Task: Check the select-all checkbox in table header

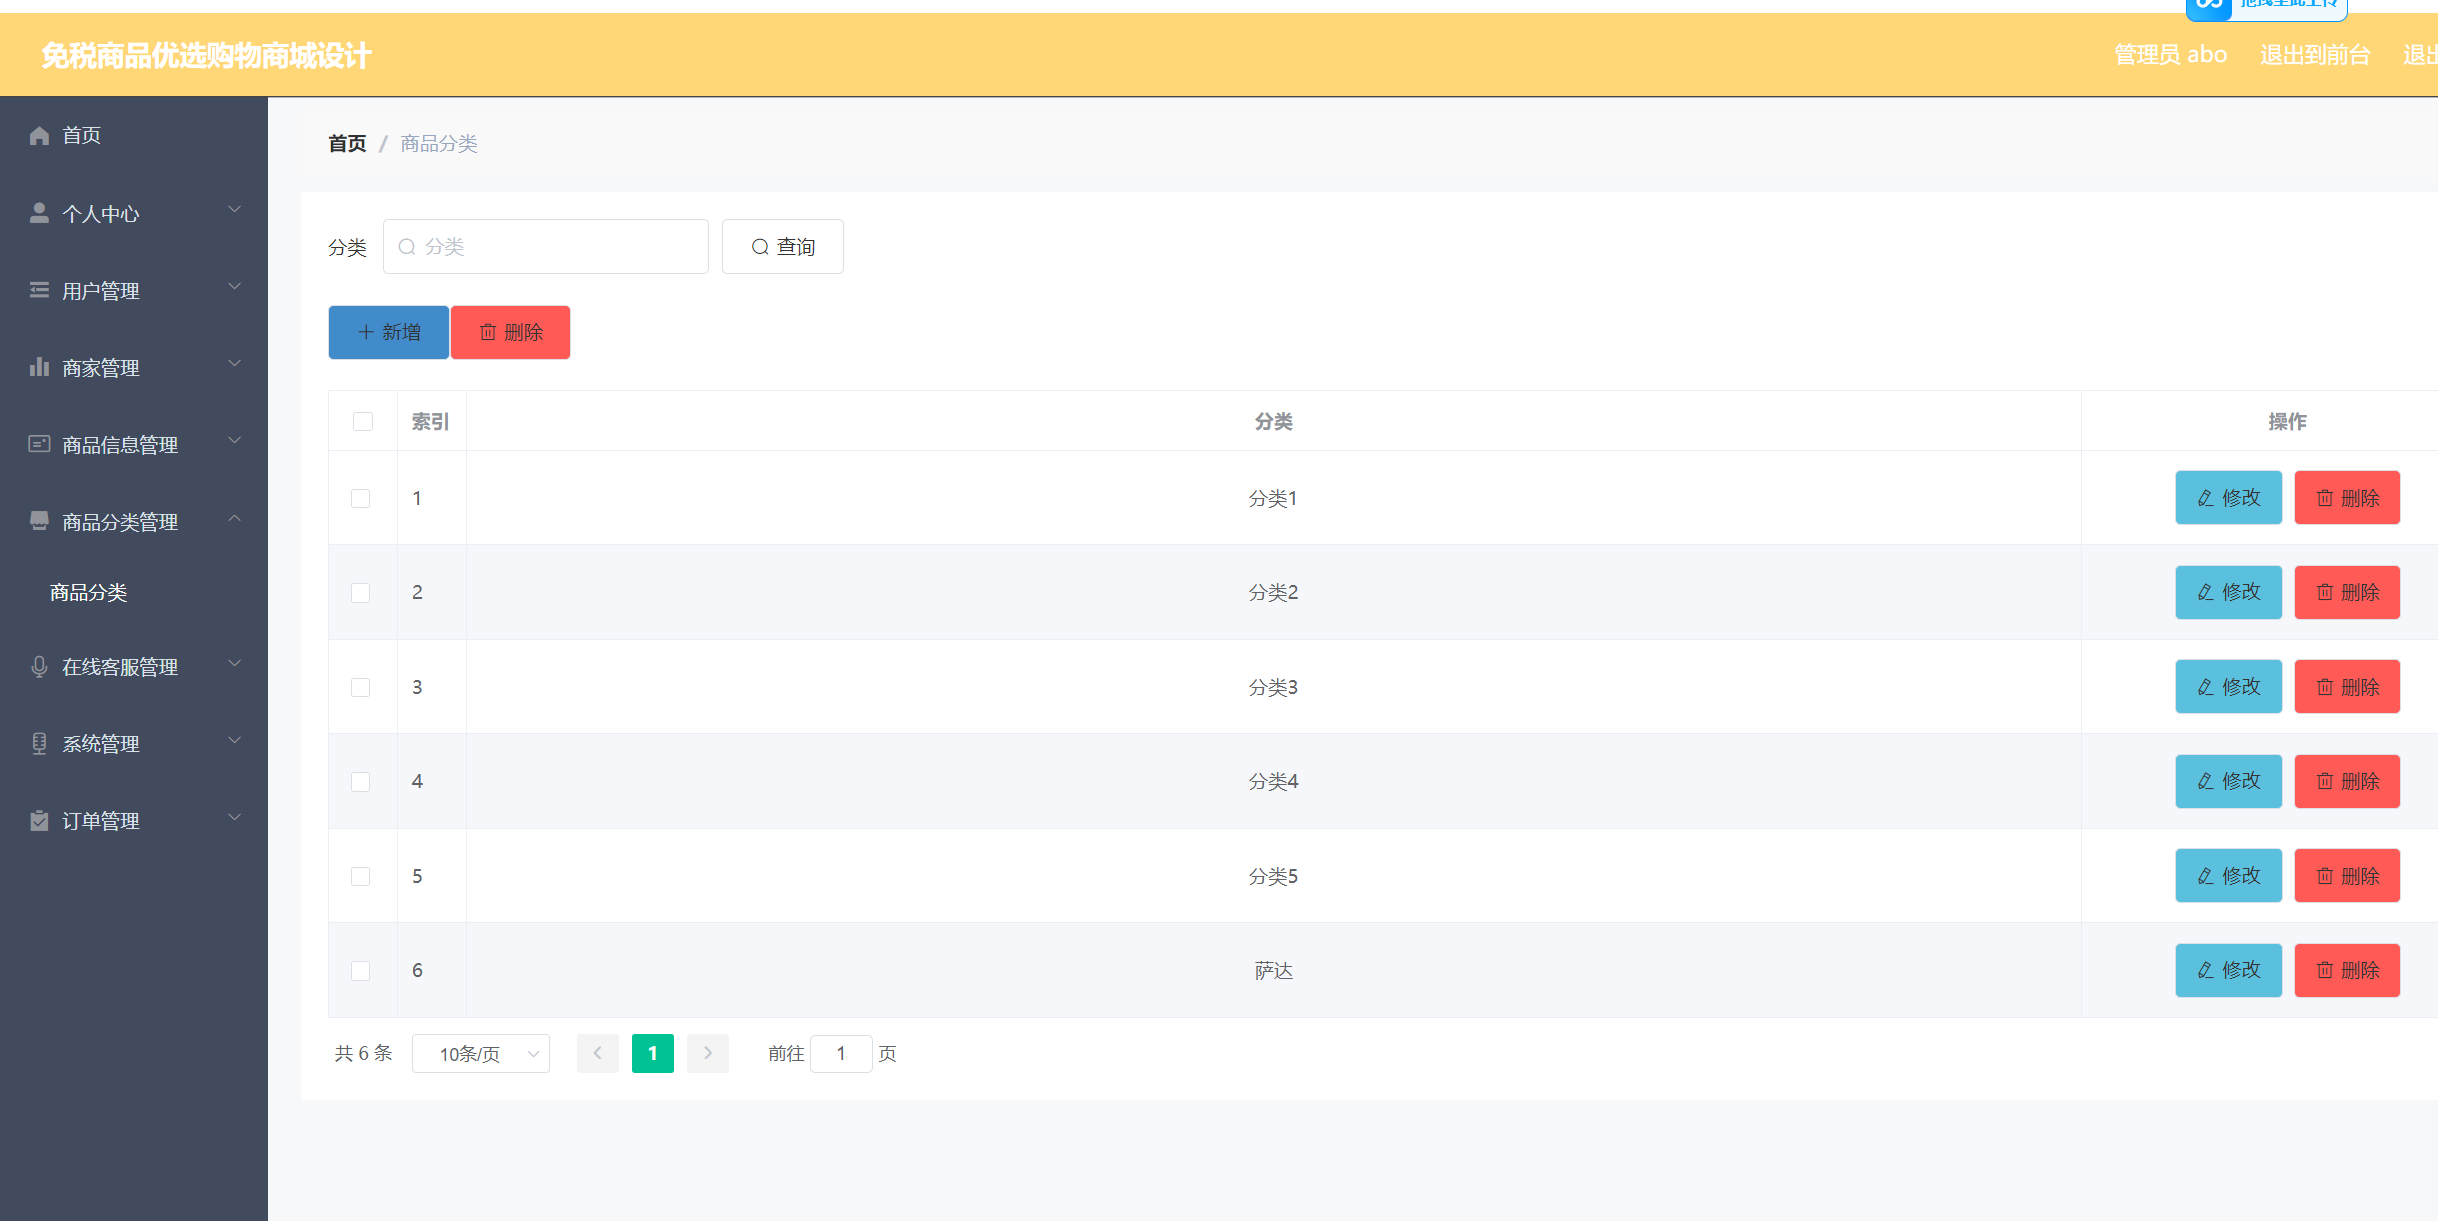Action: click(363, 421)
